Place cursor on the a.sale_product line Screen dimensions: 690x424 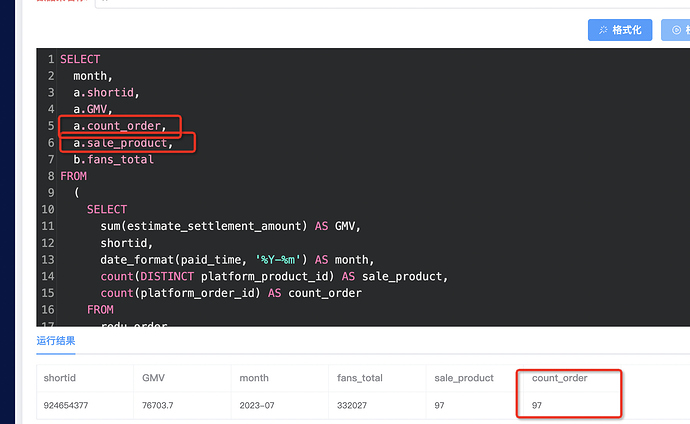pos(123,143)
